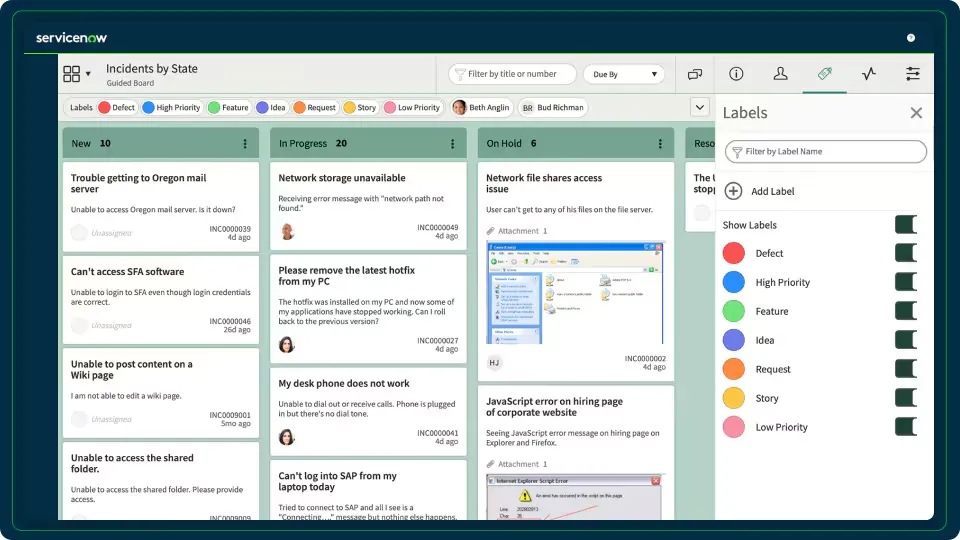Click the red Defect color swatch

pyautogui.click(x=734, y=253)
